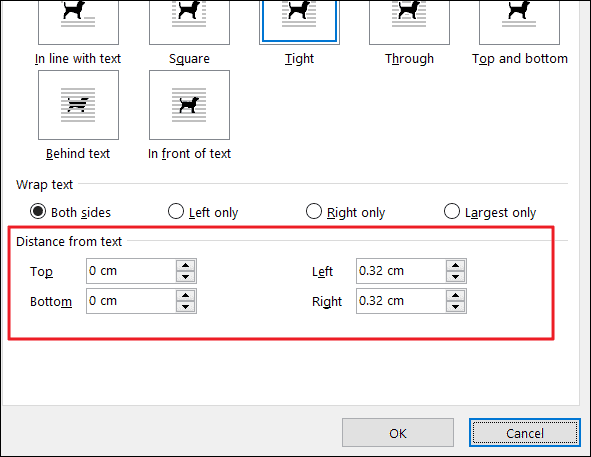The image size is (591, 457).
Task: Select the Through wrapping style icon
Action: (x=409, y=22)
